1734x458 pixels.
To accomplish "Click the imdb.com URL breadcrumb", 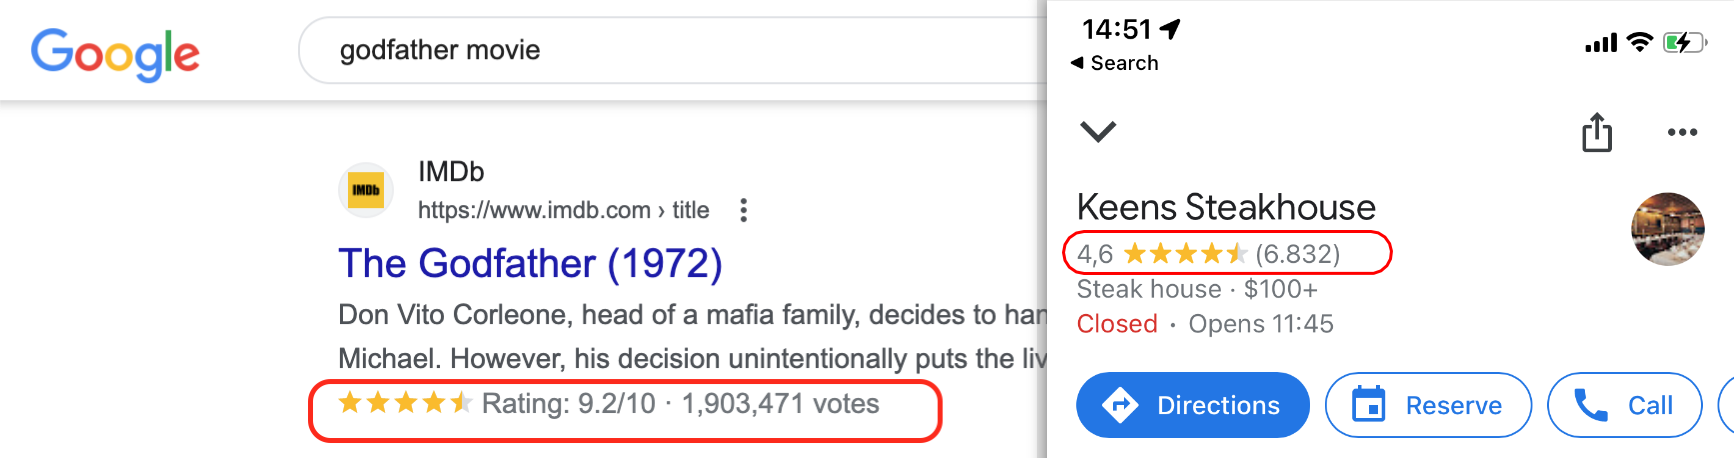I will pyautogui.click(x=563, y=210).
